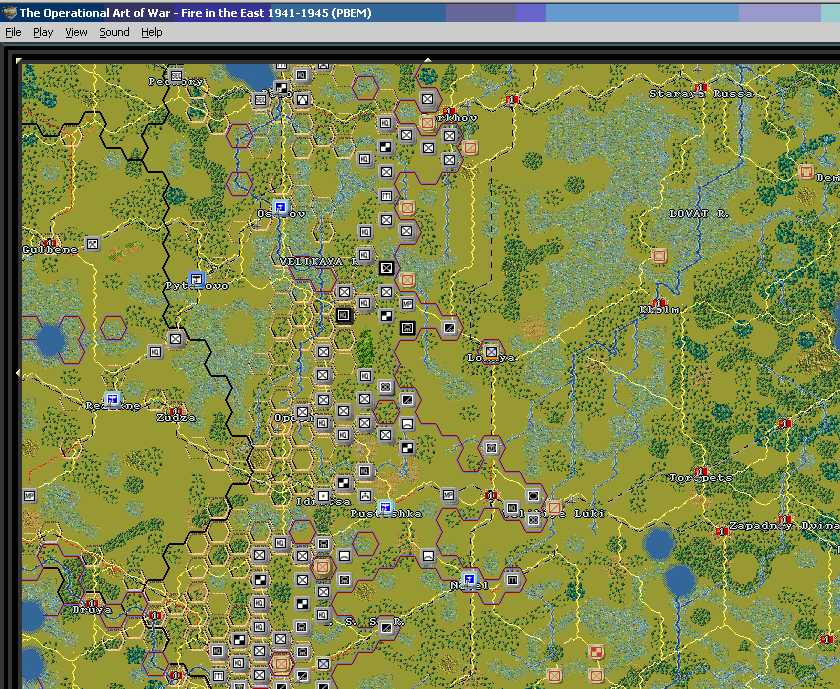The width and height of the screenshot is (840, 689).
Task: Select the red enemy unit north of Kholm
Action: (659, 256)
